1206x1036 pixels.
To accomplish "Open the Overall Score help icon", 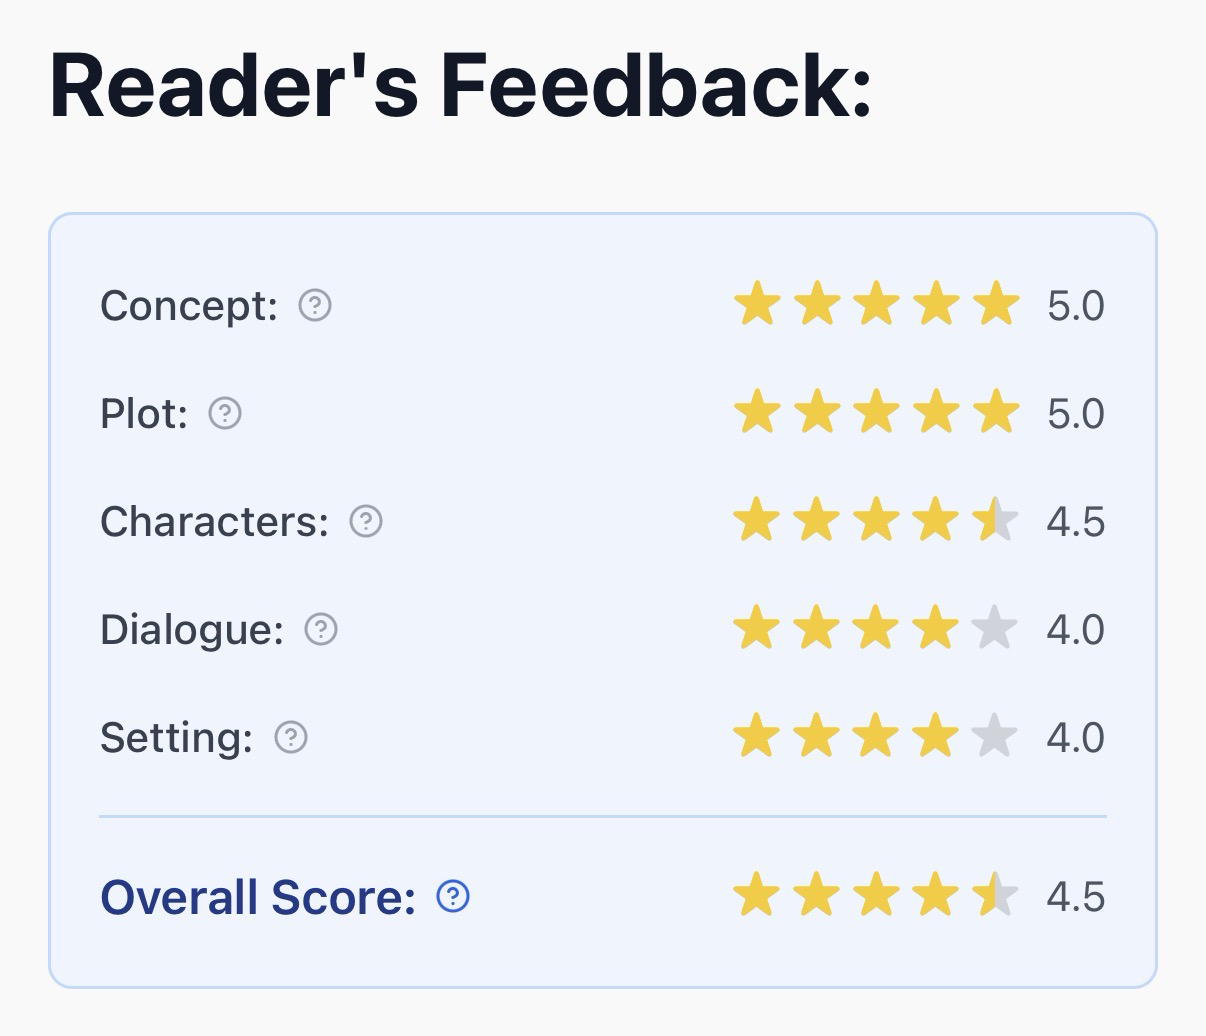I will coord(453,896).
